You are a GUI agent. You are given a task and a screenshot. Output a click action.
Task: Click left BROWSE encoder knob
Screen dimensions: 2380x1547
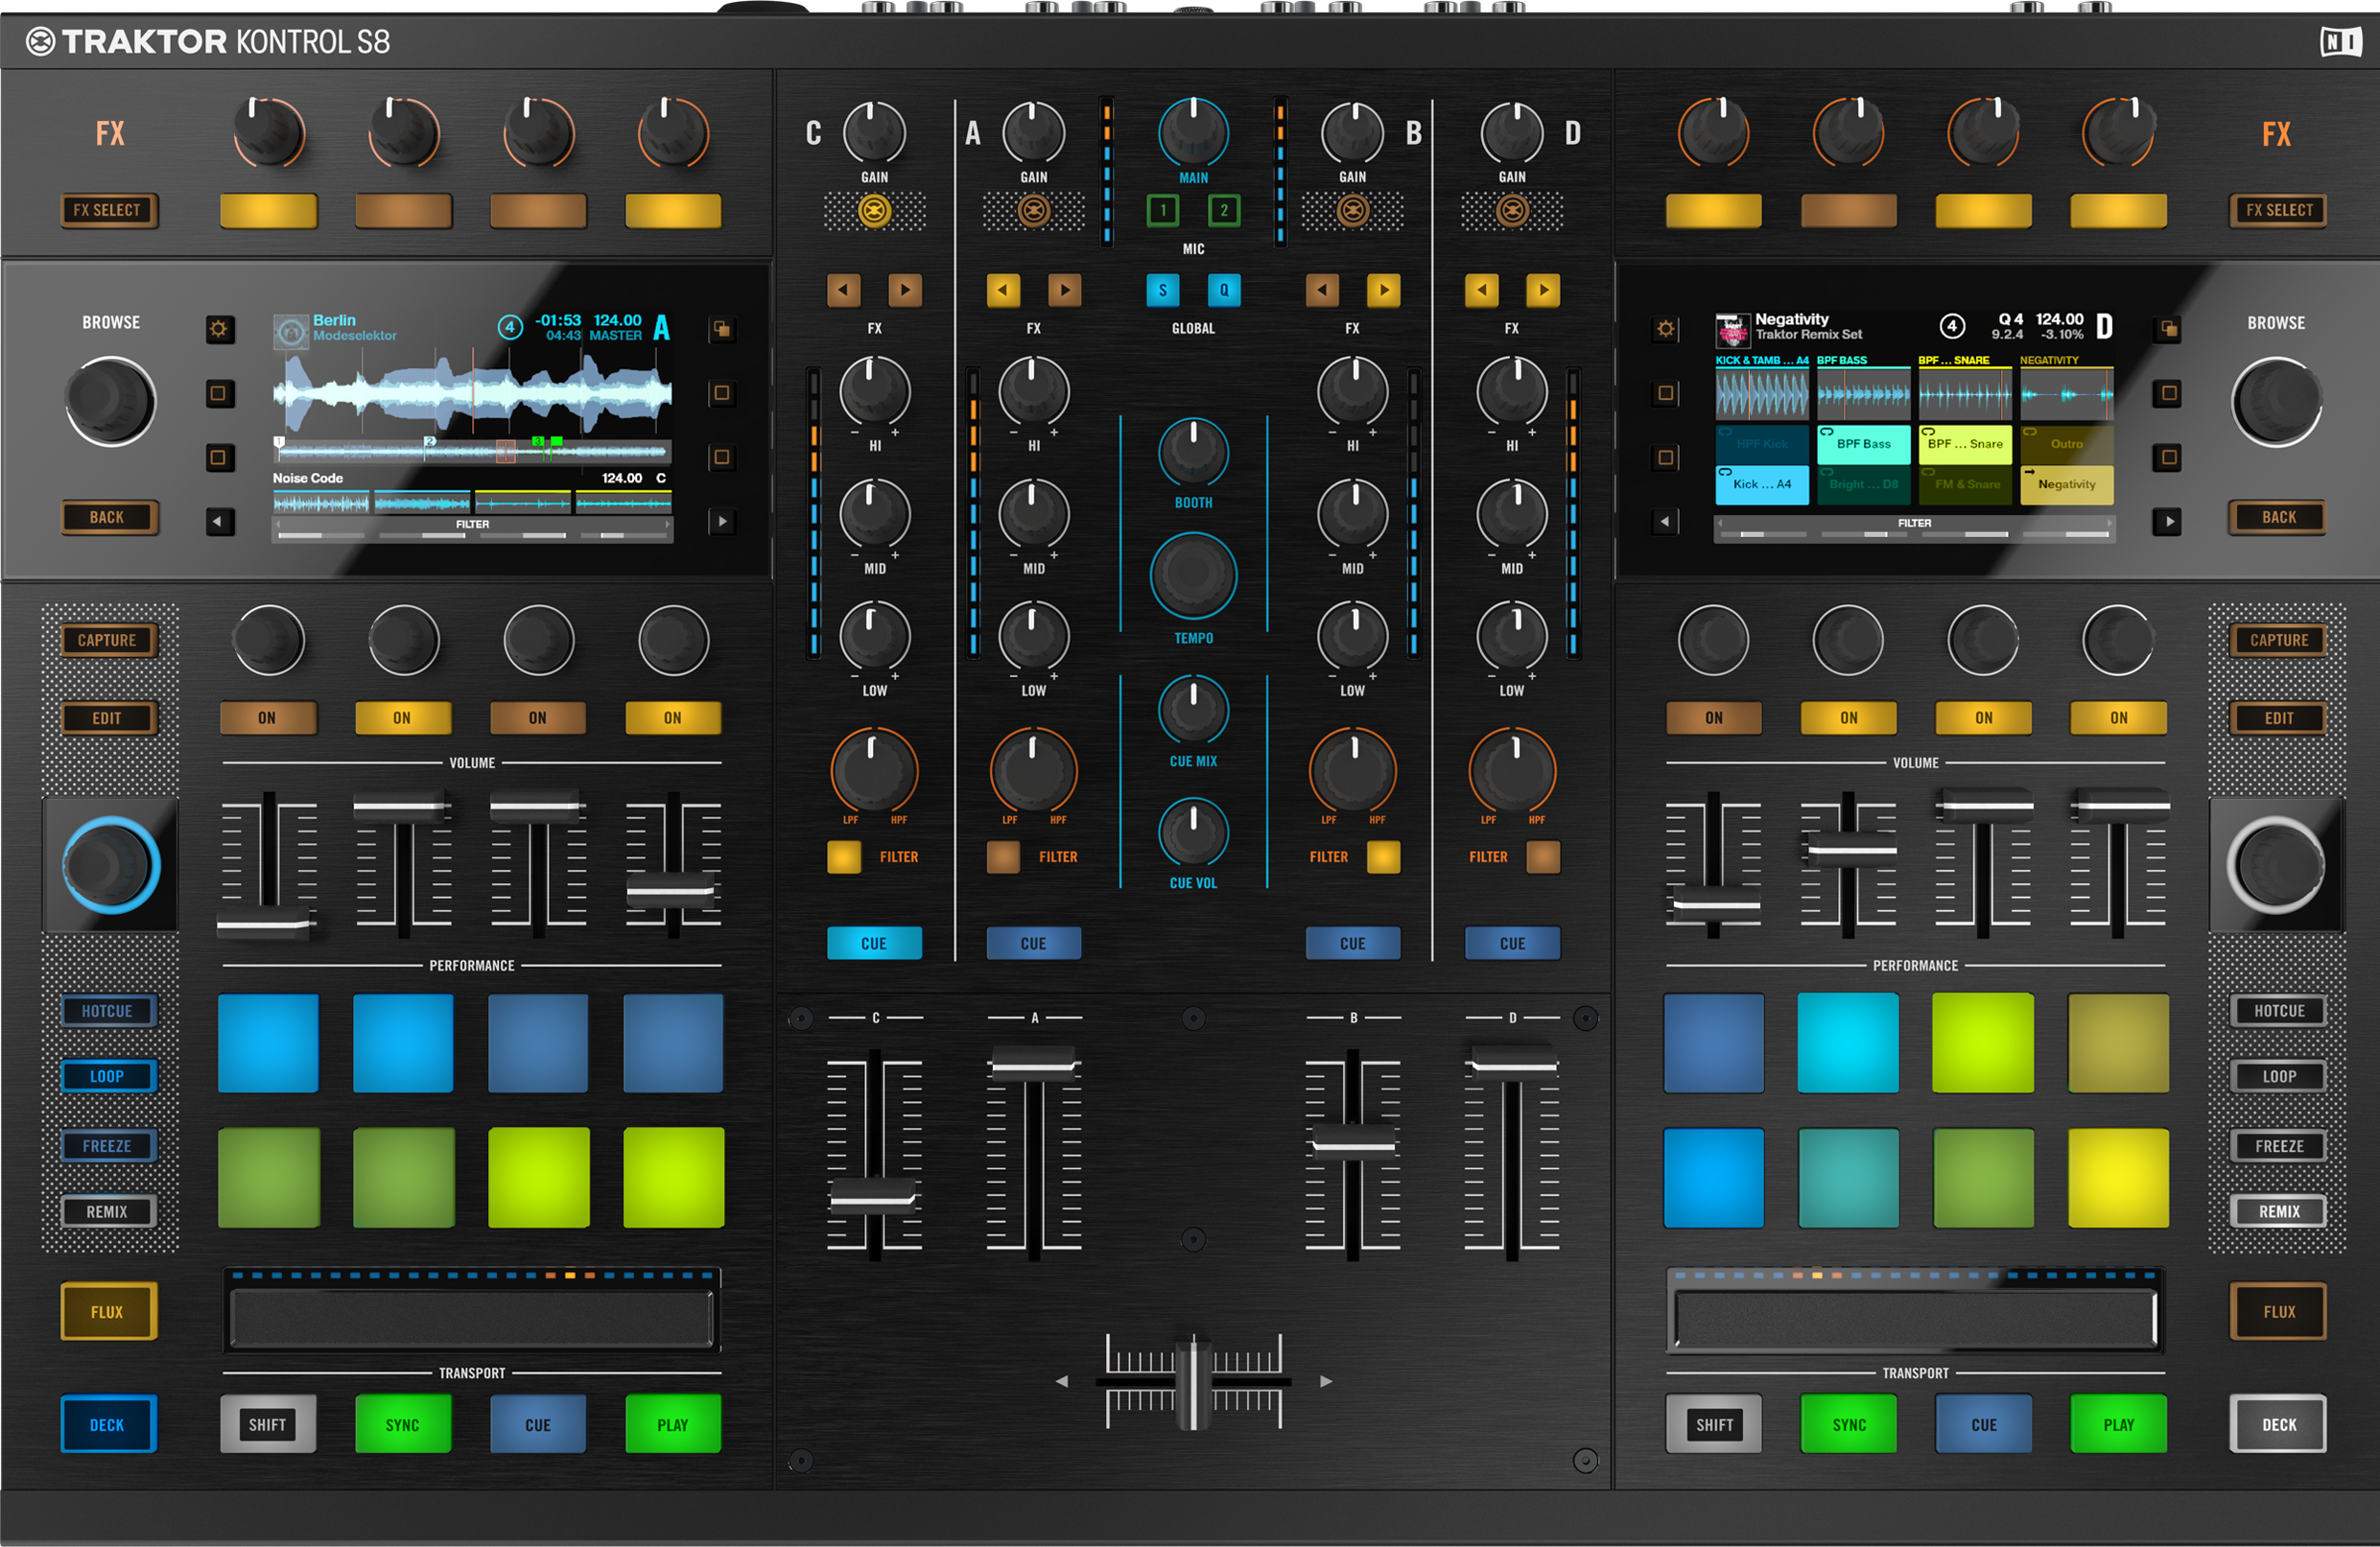pyautogui.click(x=110, y=401)
